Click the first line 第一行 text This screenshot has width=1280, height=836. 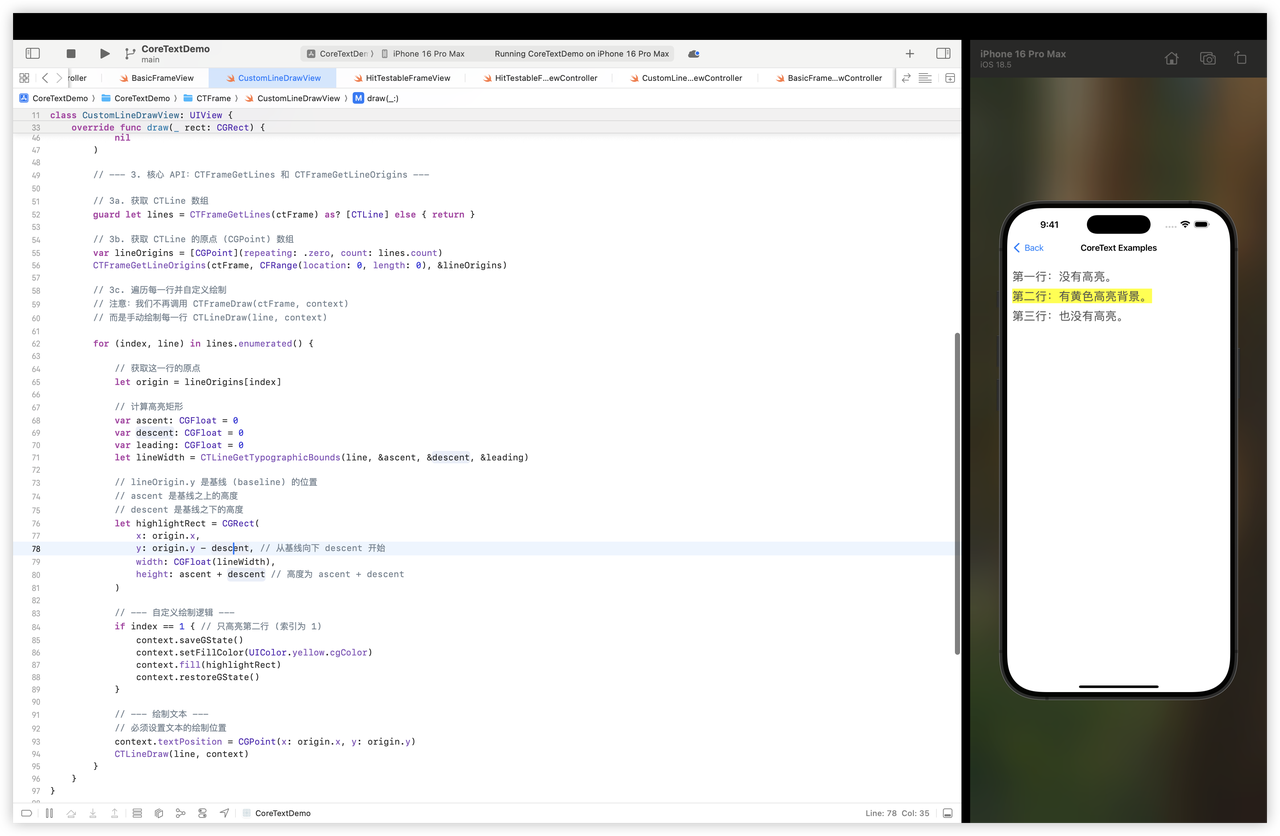coord(1062,277)
